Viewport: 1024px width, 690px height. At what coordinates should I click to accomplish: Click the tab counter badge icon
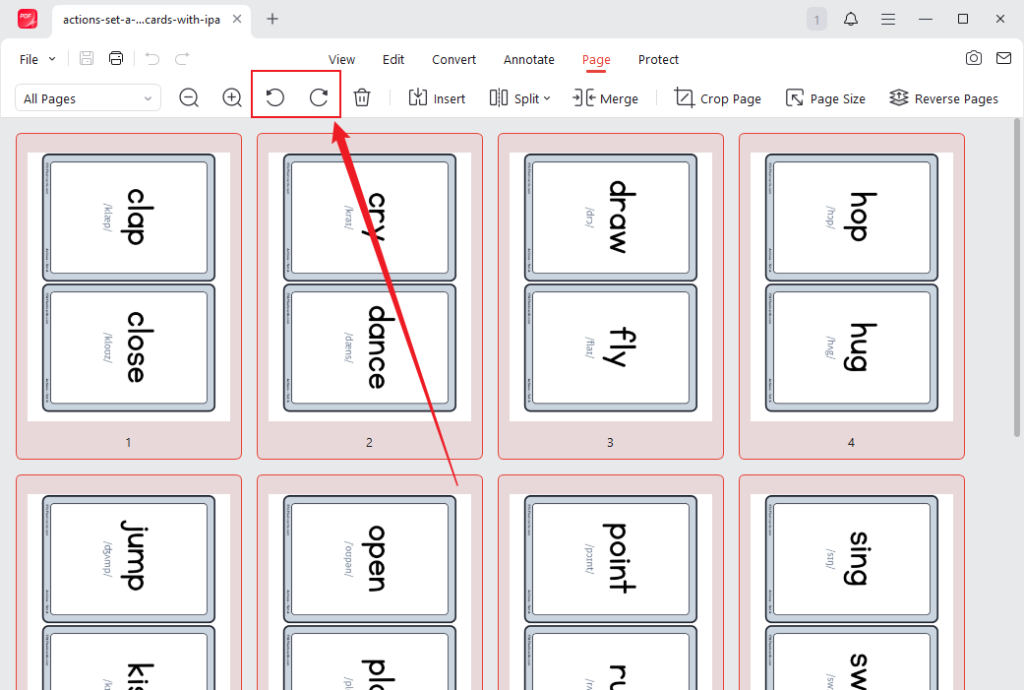pyautogui.click(x=816, y=19)
